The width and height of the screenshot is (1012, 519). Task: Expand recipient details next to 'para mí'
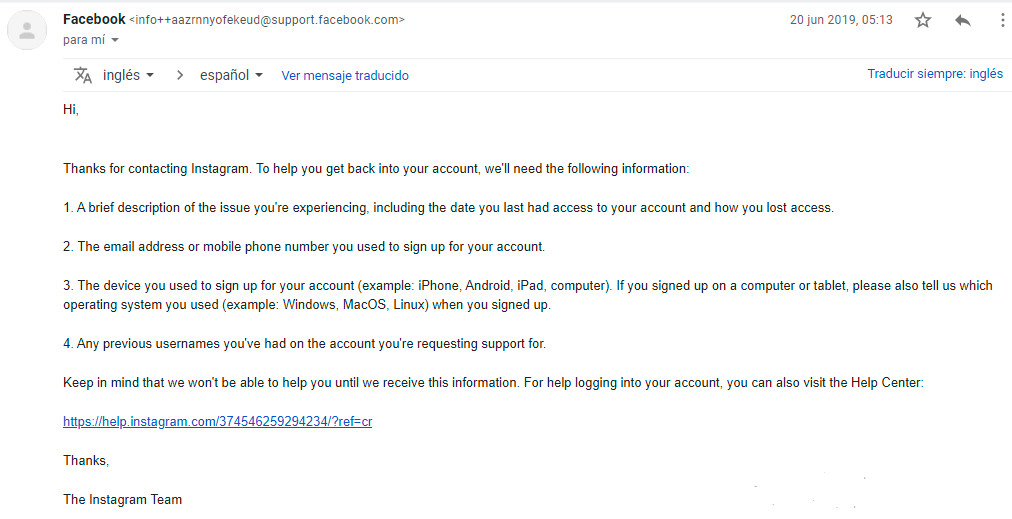tap(115, 40)
